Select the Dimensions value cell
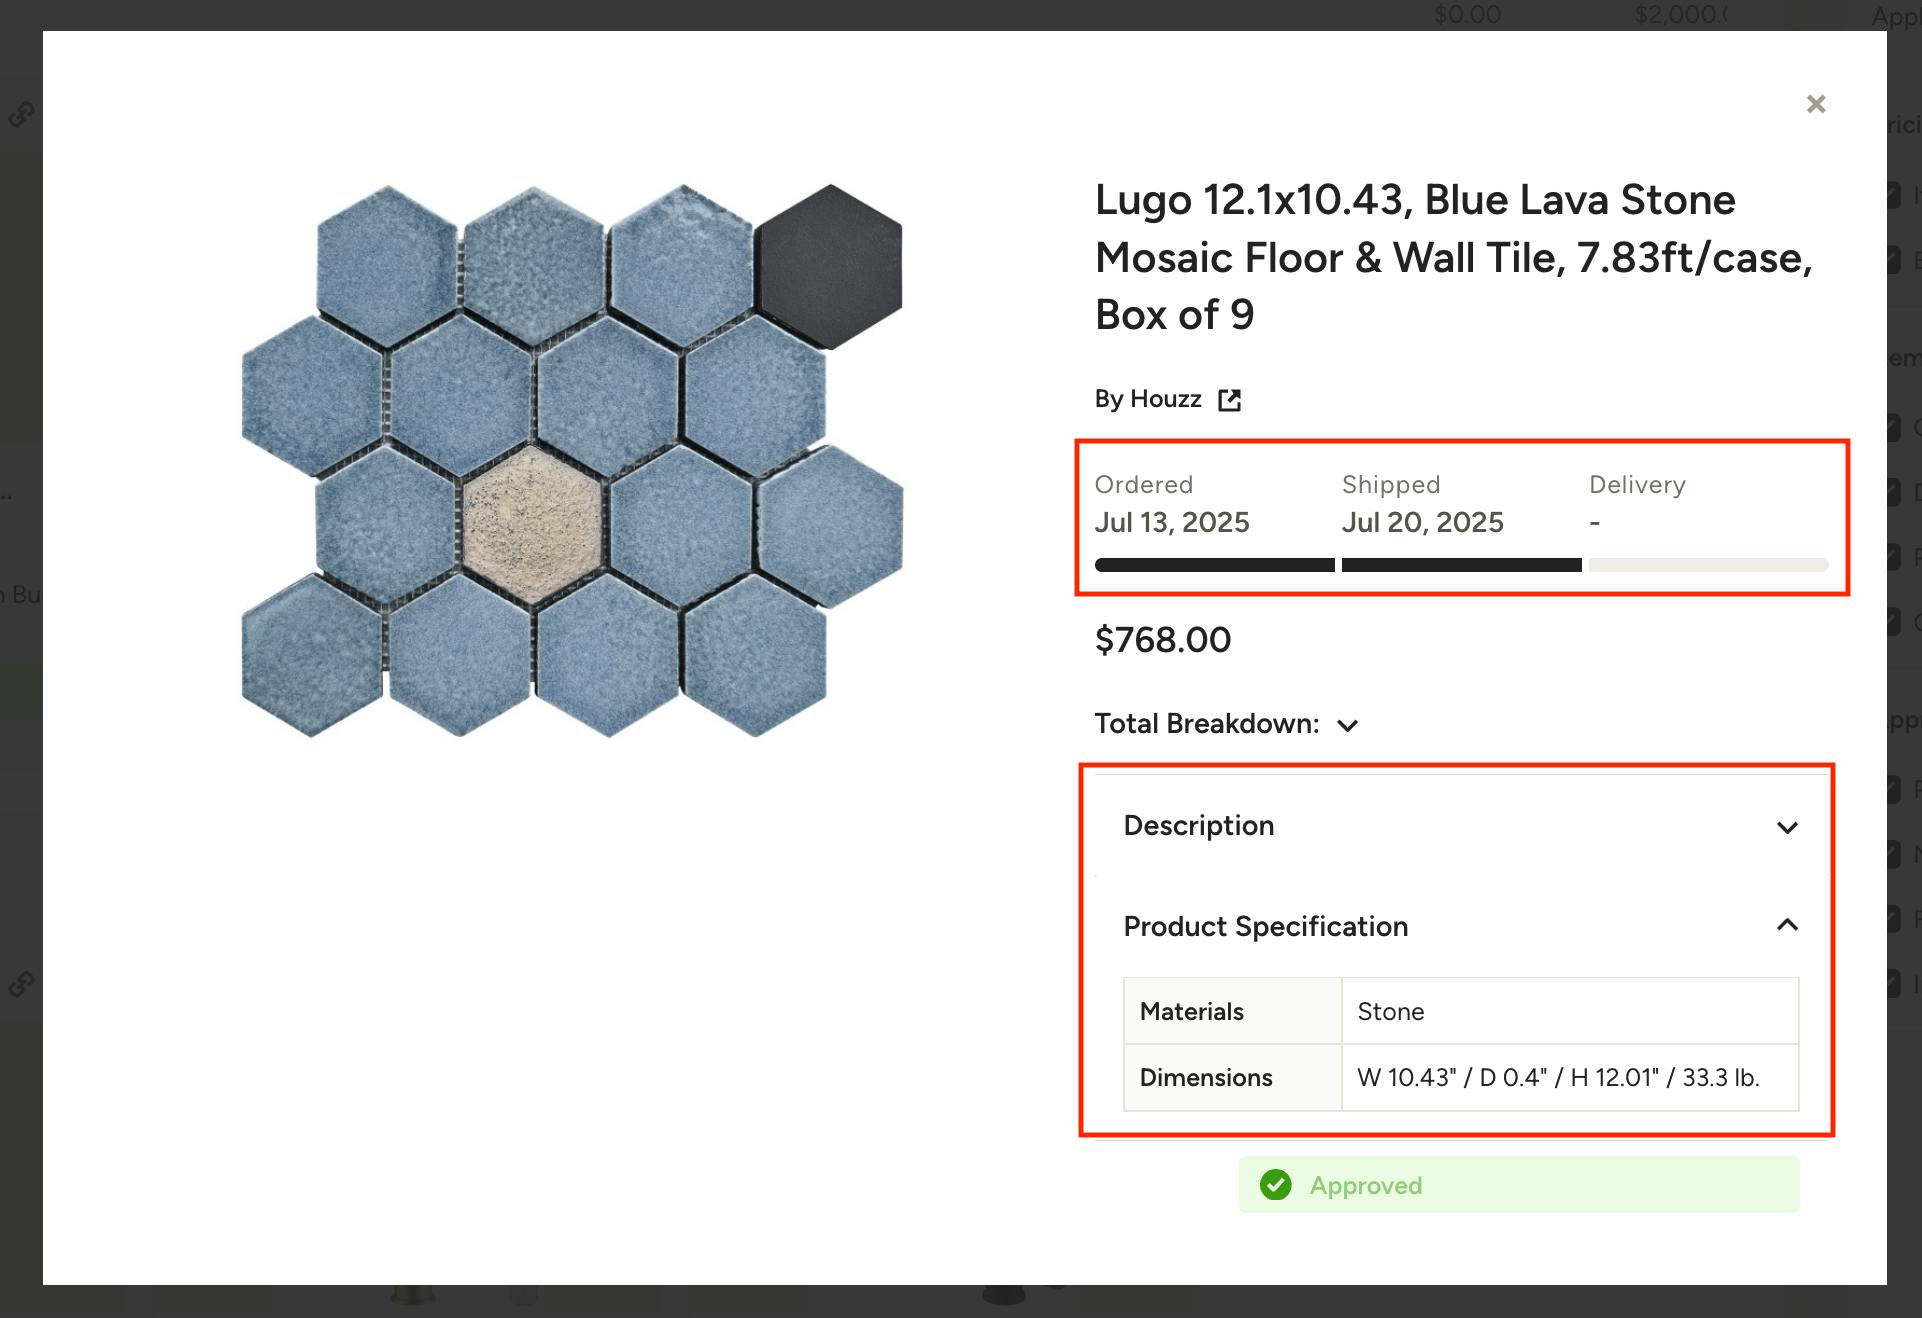 pyautogui.click(x=1568, y=1077)
